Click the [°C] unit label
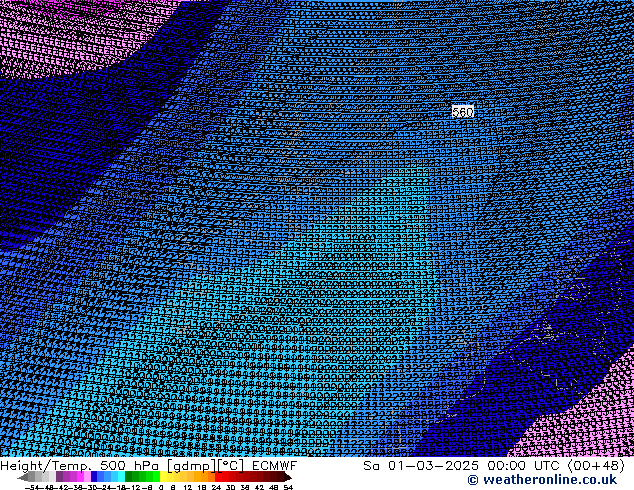The image size is (634, 490). [x=231, y=466]
